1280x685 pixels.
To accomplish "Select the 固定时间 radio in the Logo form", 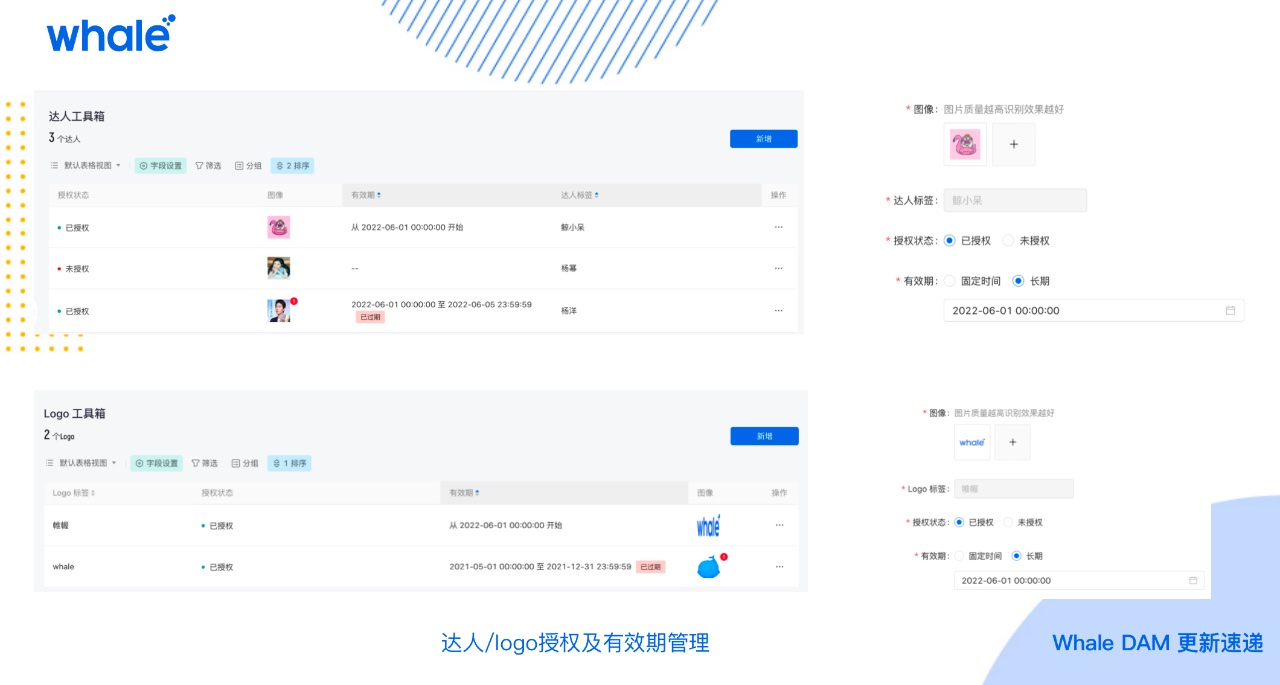I will pos(960,556).
